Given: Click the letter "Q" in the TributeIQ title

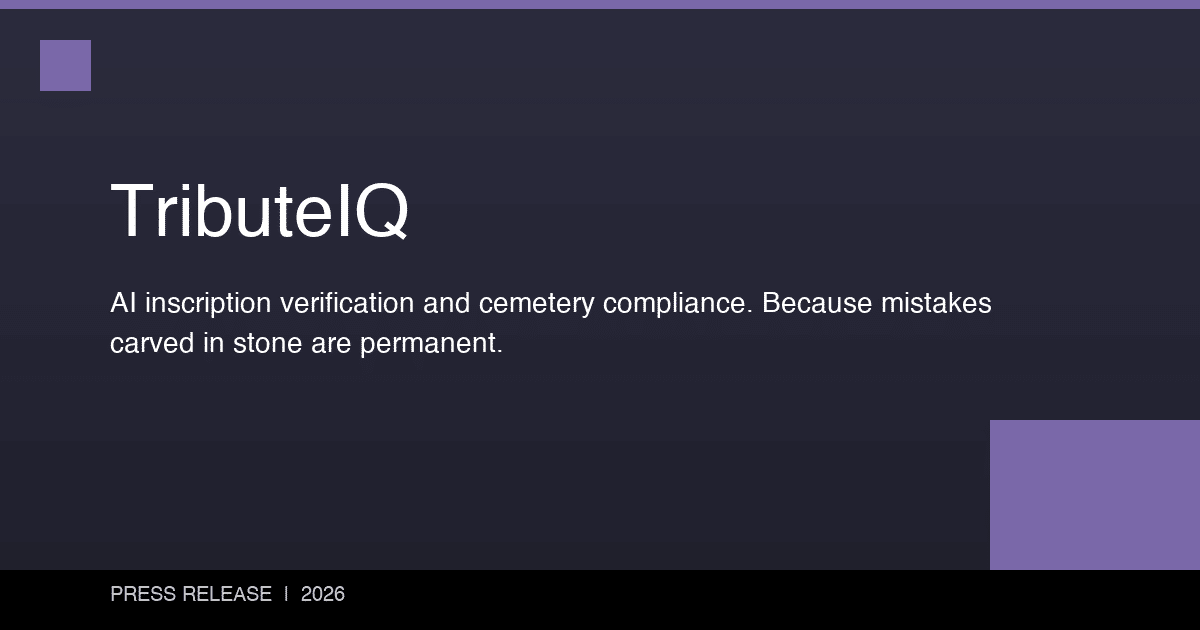Looking at the screenshot, I should point(380,211).
